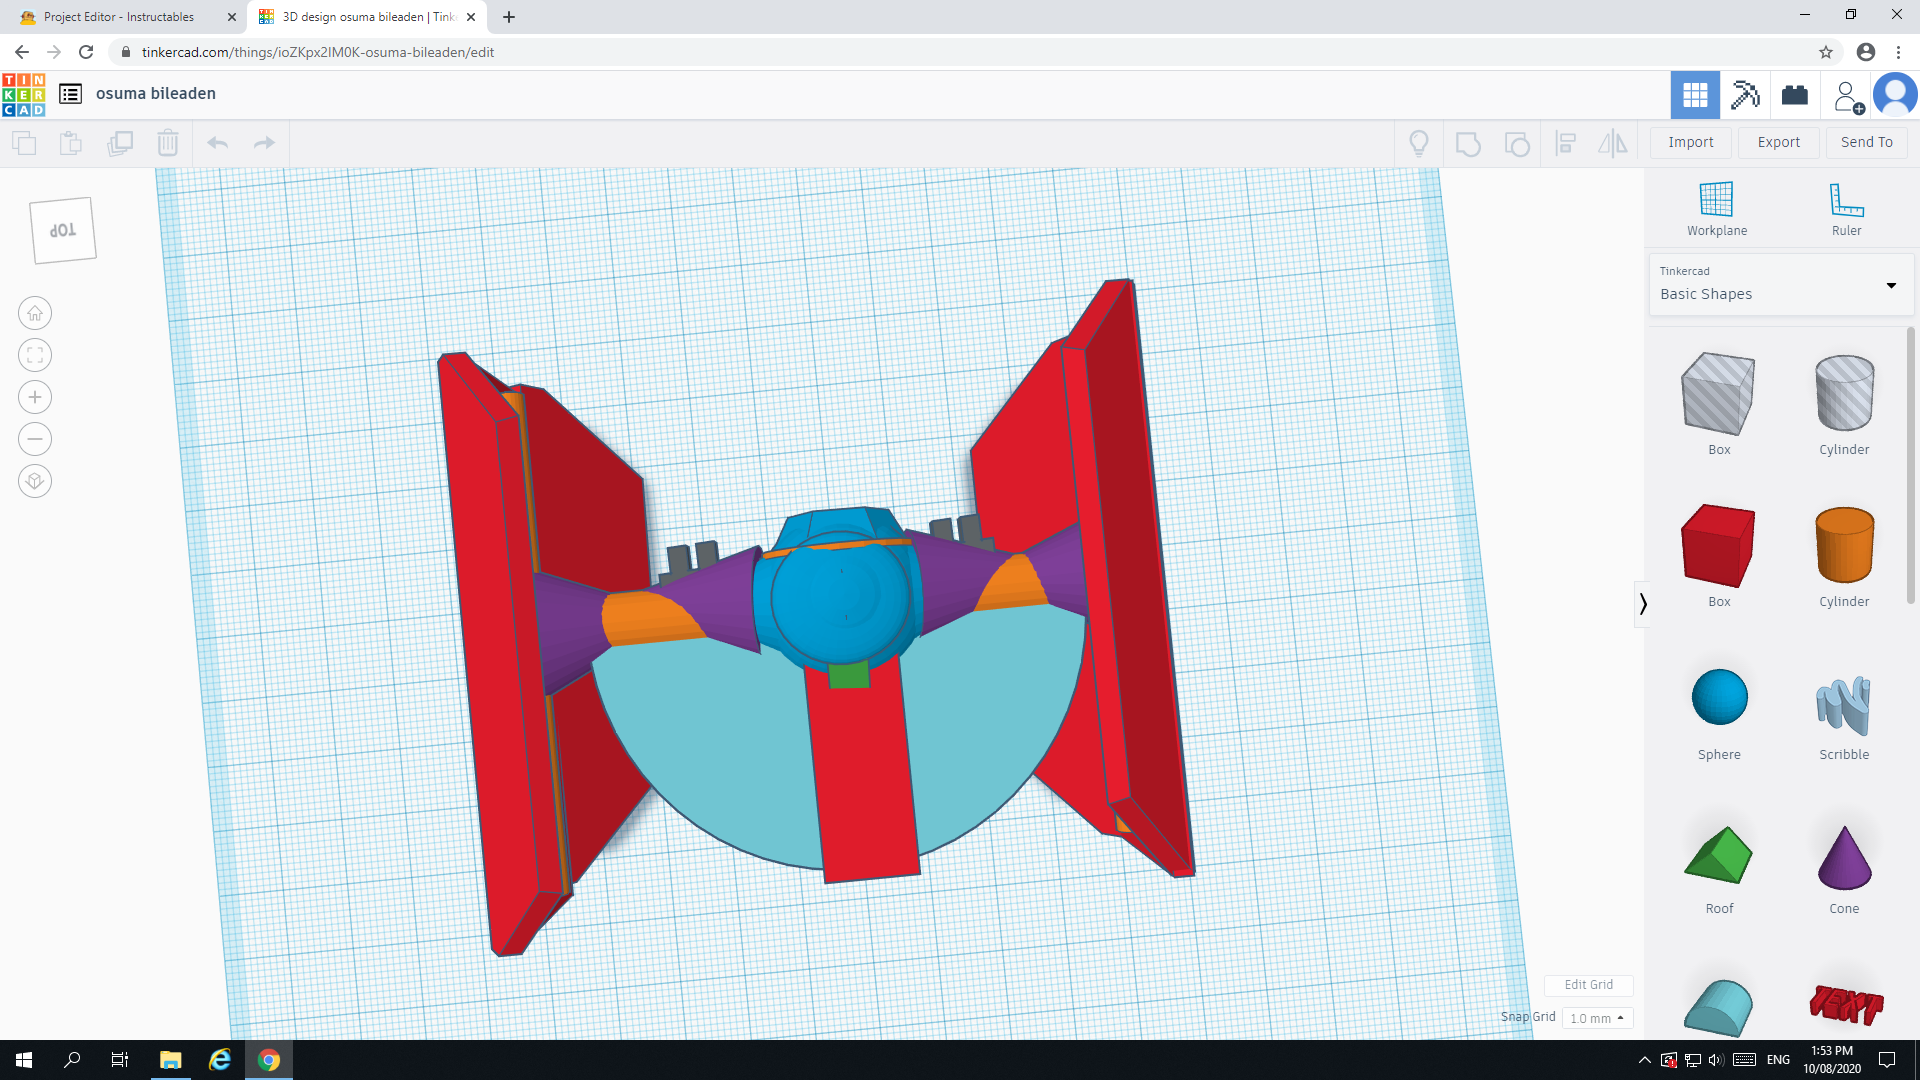
Task: Open the Chrome menu three dots
Action: coord(1898,52)
